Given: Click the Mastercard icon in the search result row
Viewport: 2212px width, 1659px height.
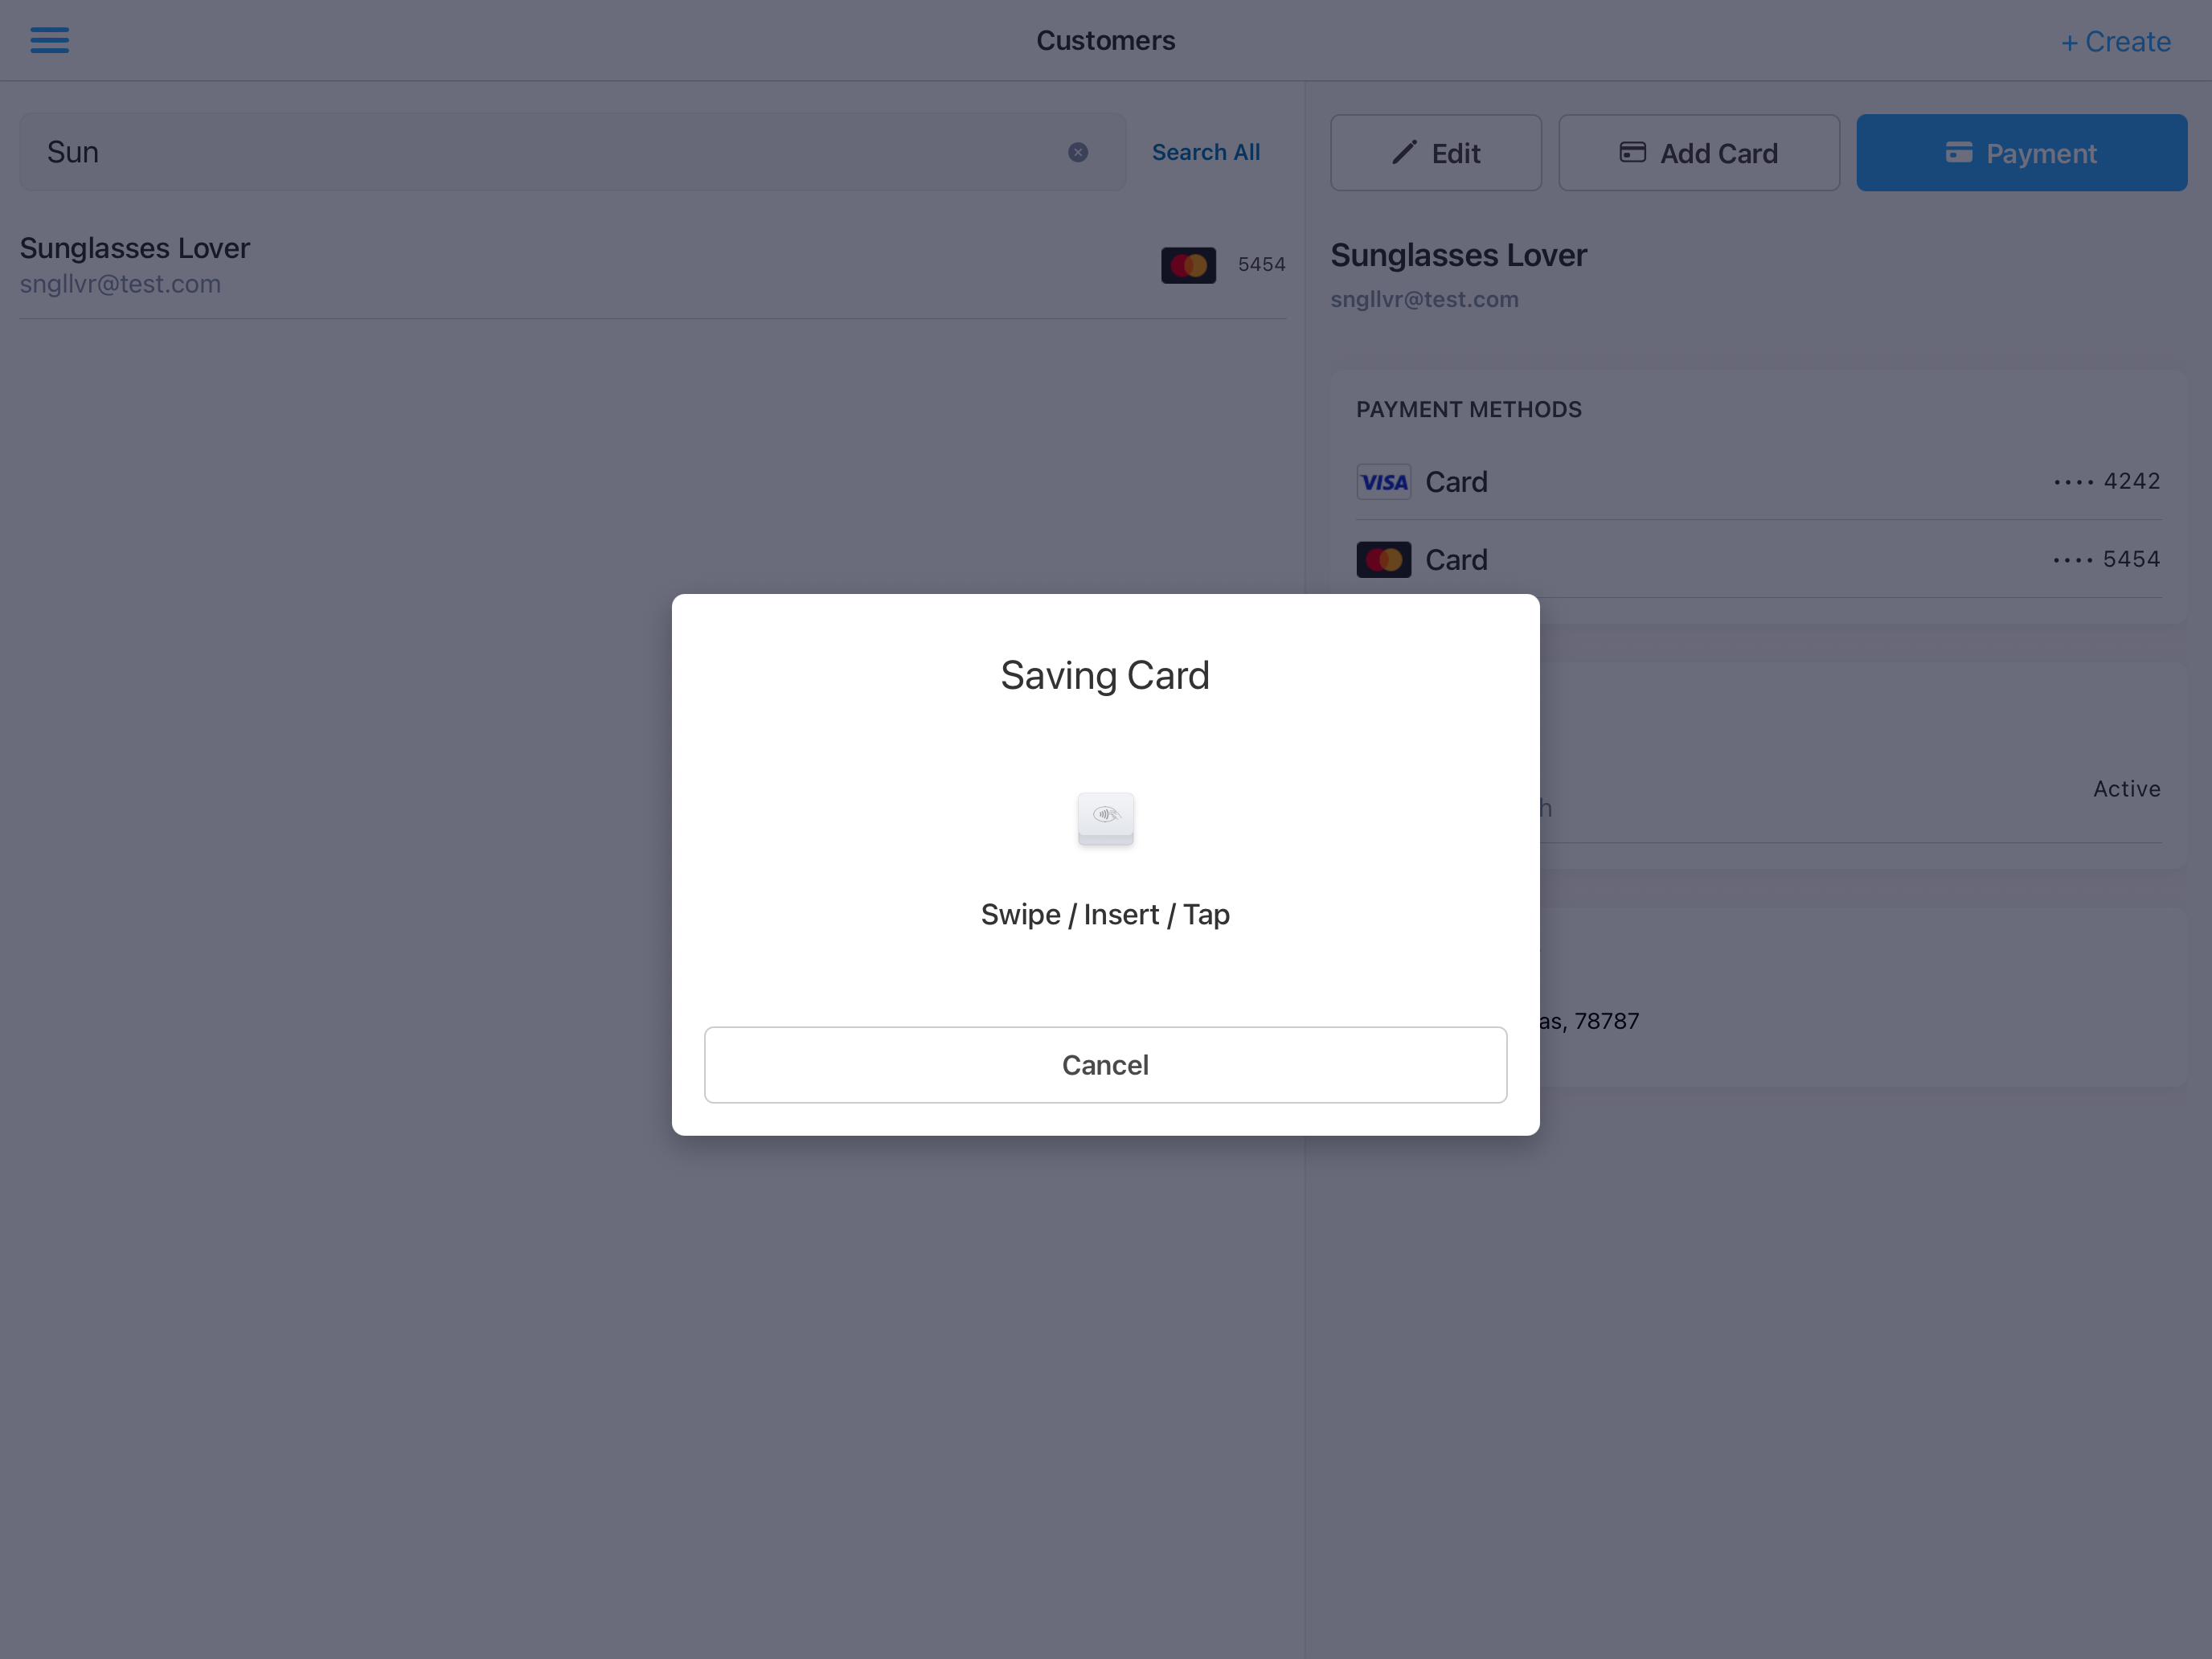Looking at the screenshot, I should pyautogui.click(x=1188, y=264).
